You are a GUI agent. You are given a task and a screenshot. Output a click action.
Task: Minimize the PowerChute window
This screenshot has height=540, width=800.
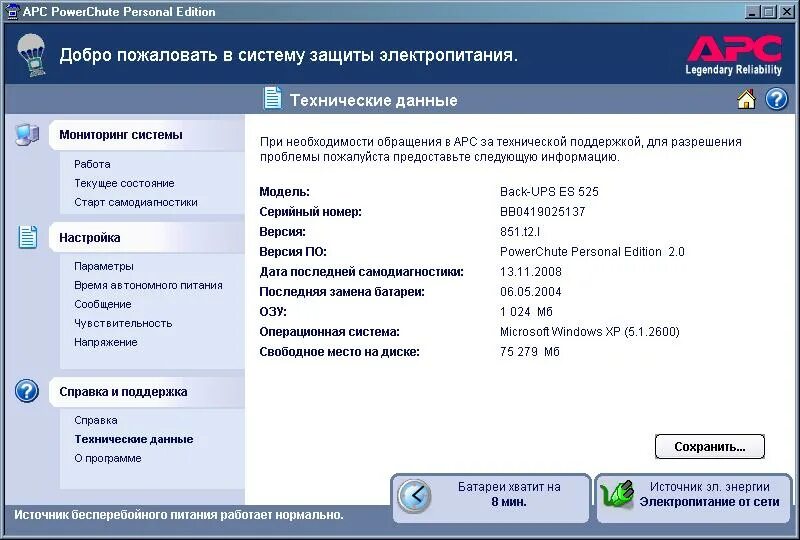(751, 11)
